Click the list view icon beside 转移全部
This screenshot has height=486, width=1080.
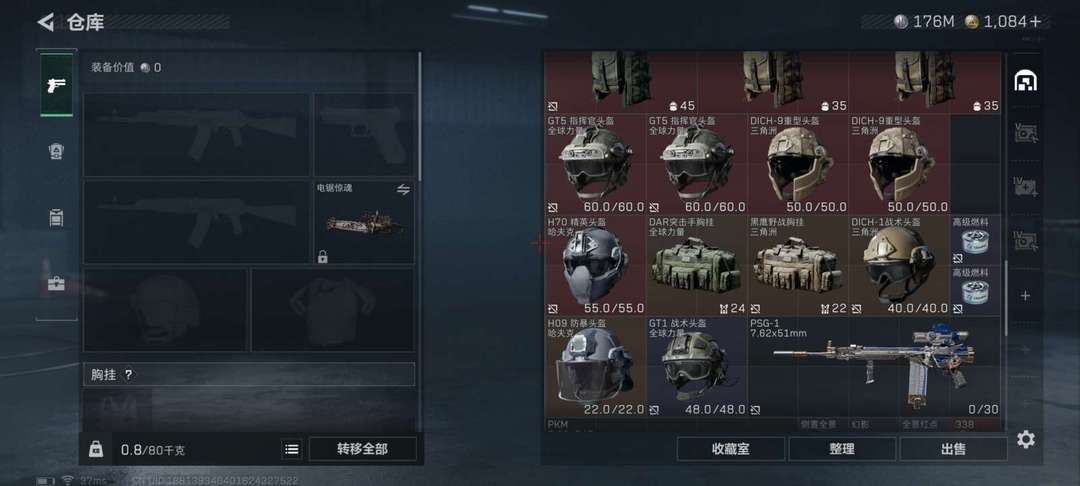(x=292, y=449)
